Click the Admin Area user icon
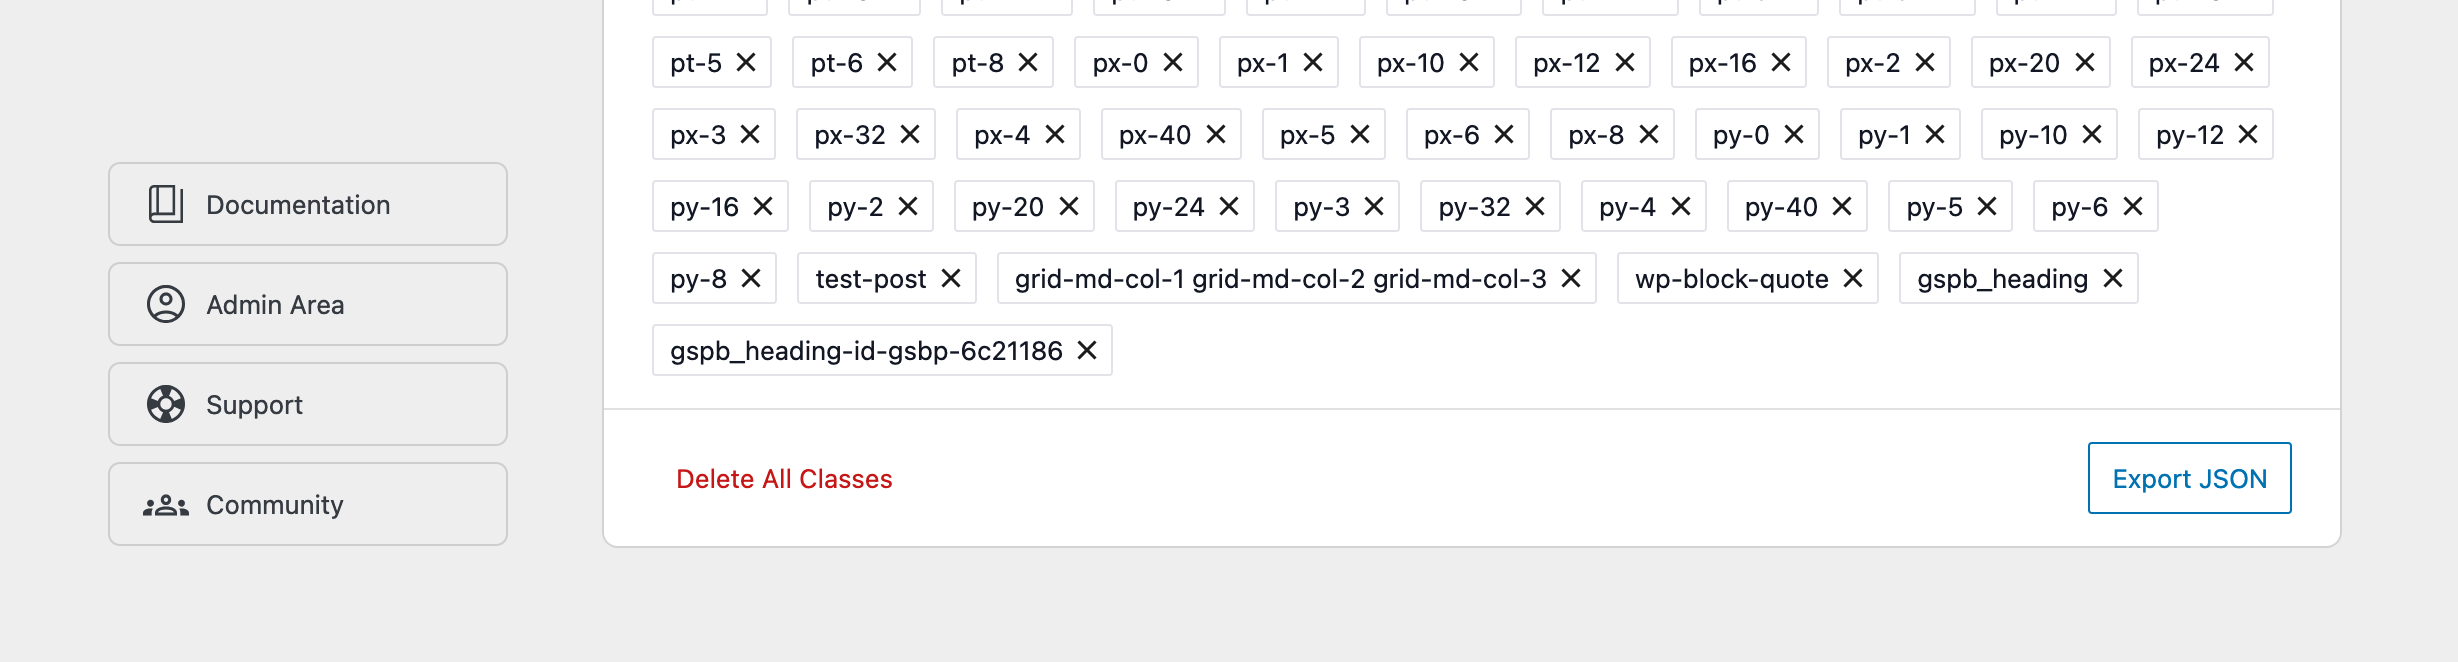 (166, 304)
